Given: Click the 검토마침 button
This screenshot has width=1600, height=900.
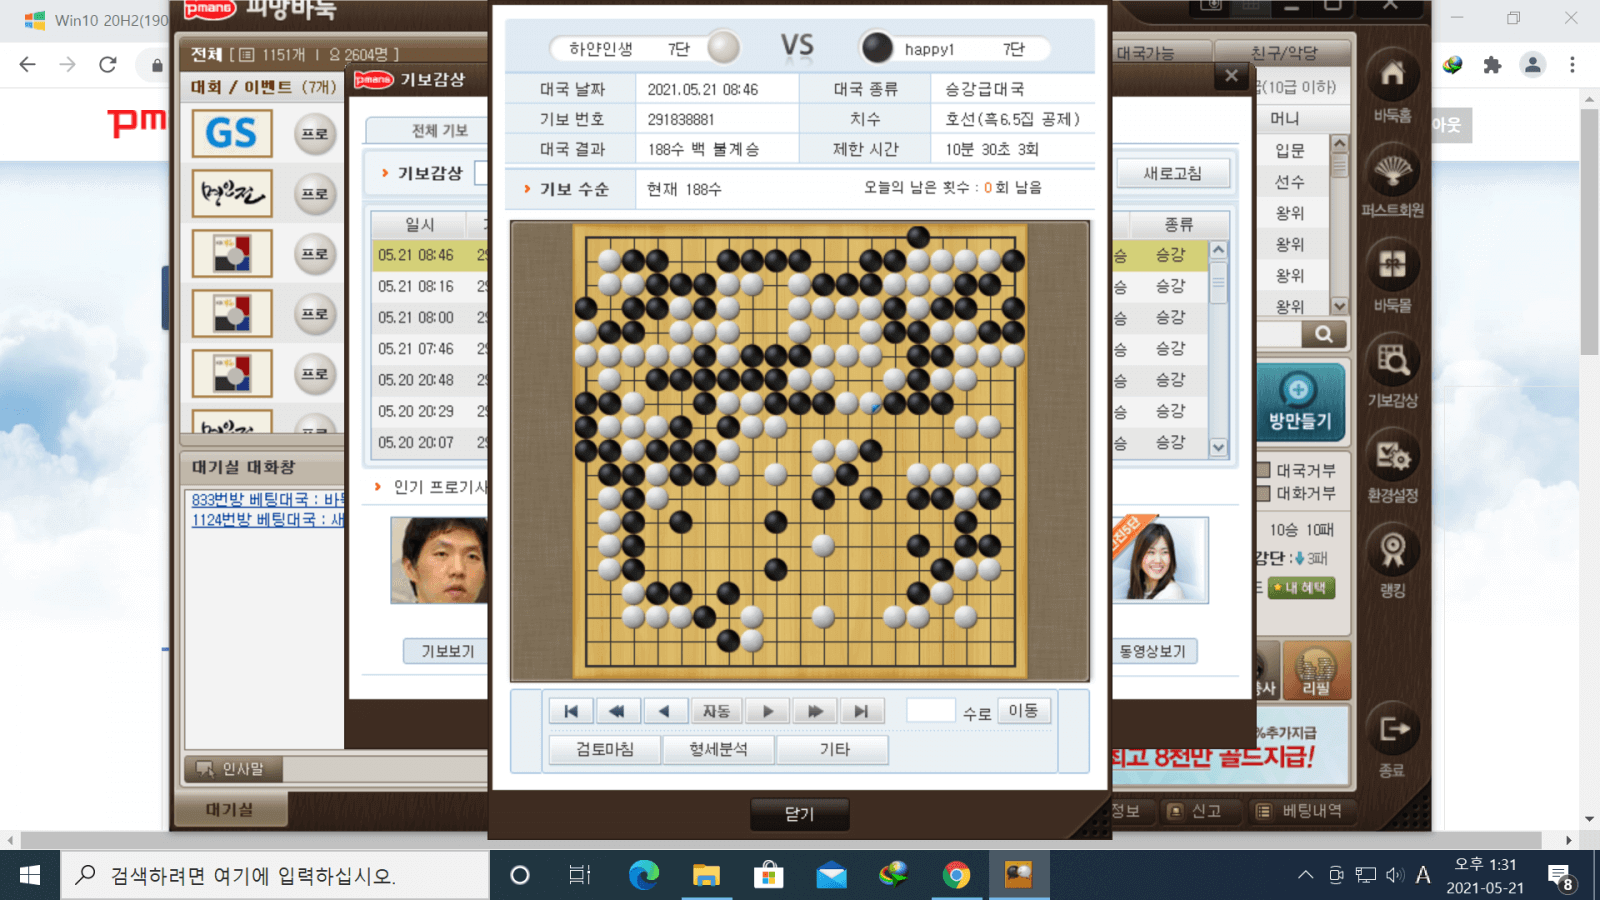Looking at the screenshot, I should (605, 749).
